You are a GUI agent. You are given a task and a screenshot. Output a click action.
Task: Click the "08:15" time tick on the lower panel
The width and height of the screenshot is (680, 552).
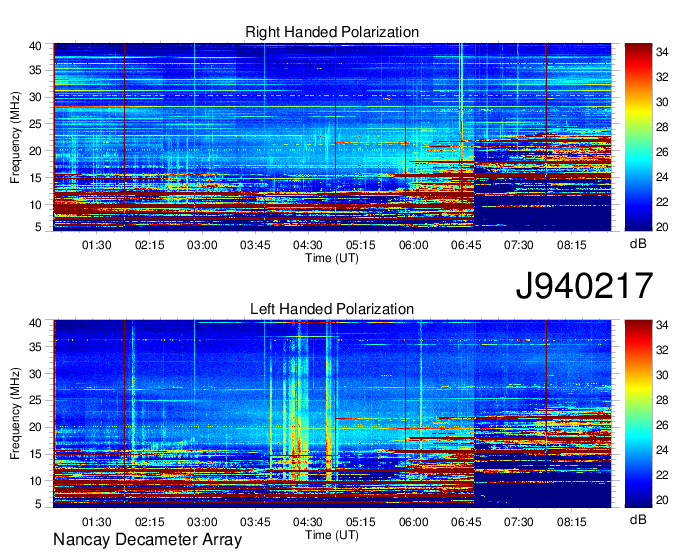(572, 522)
